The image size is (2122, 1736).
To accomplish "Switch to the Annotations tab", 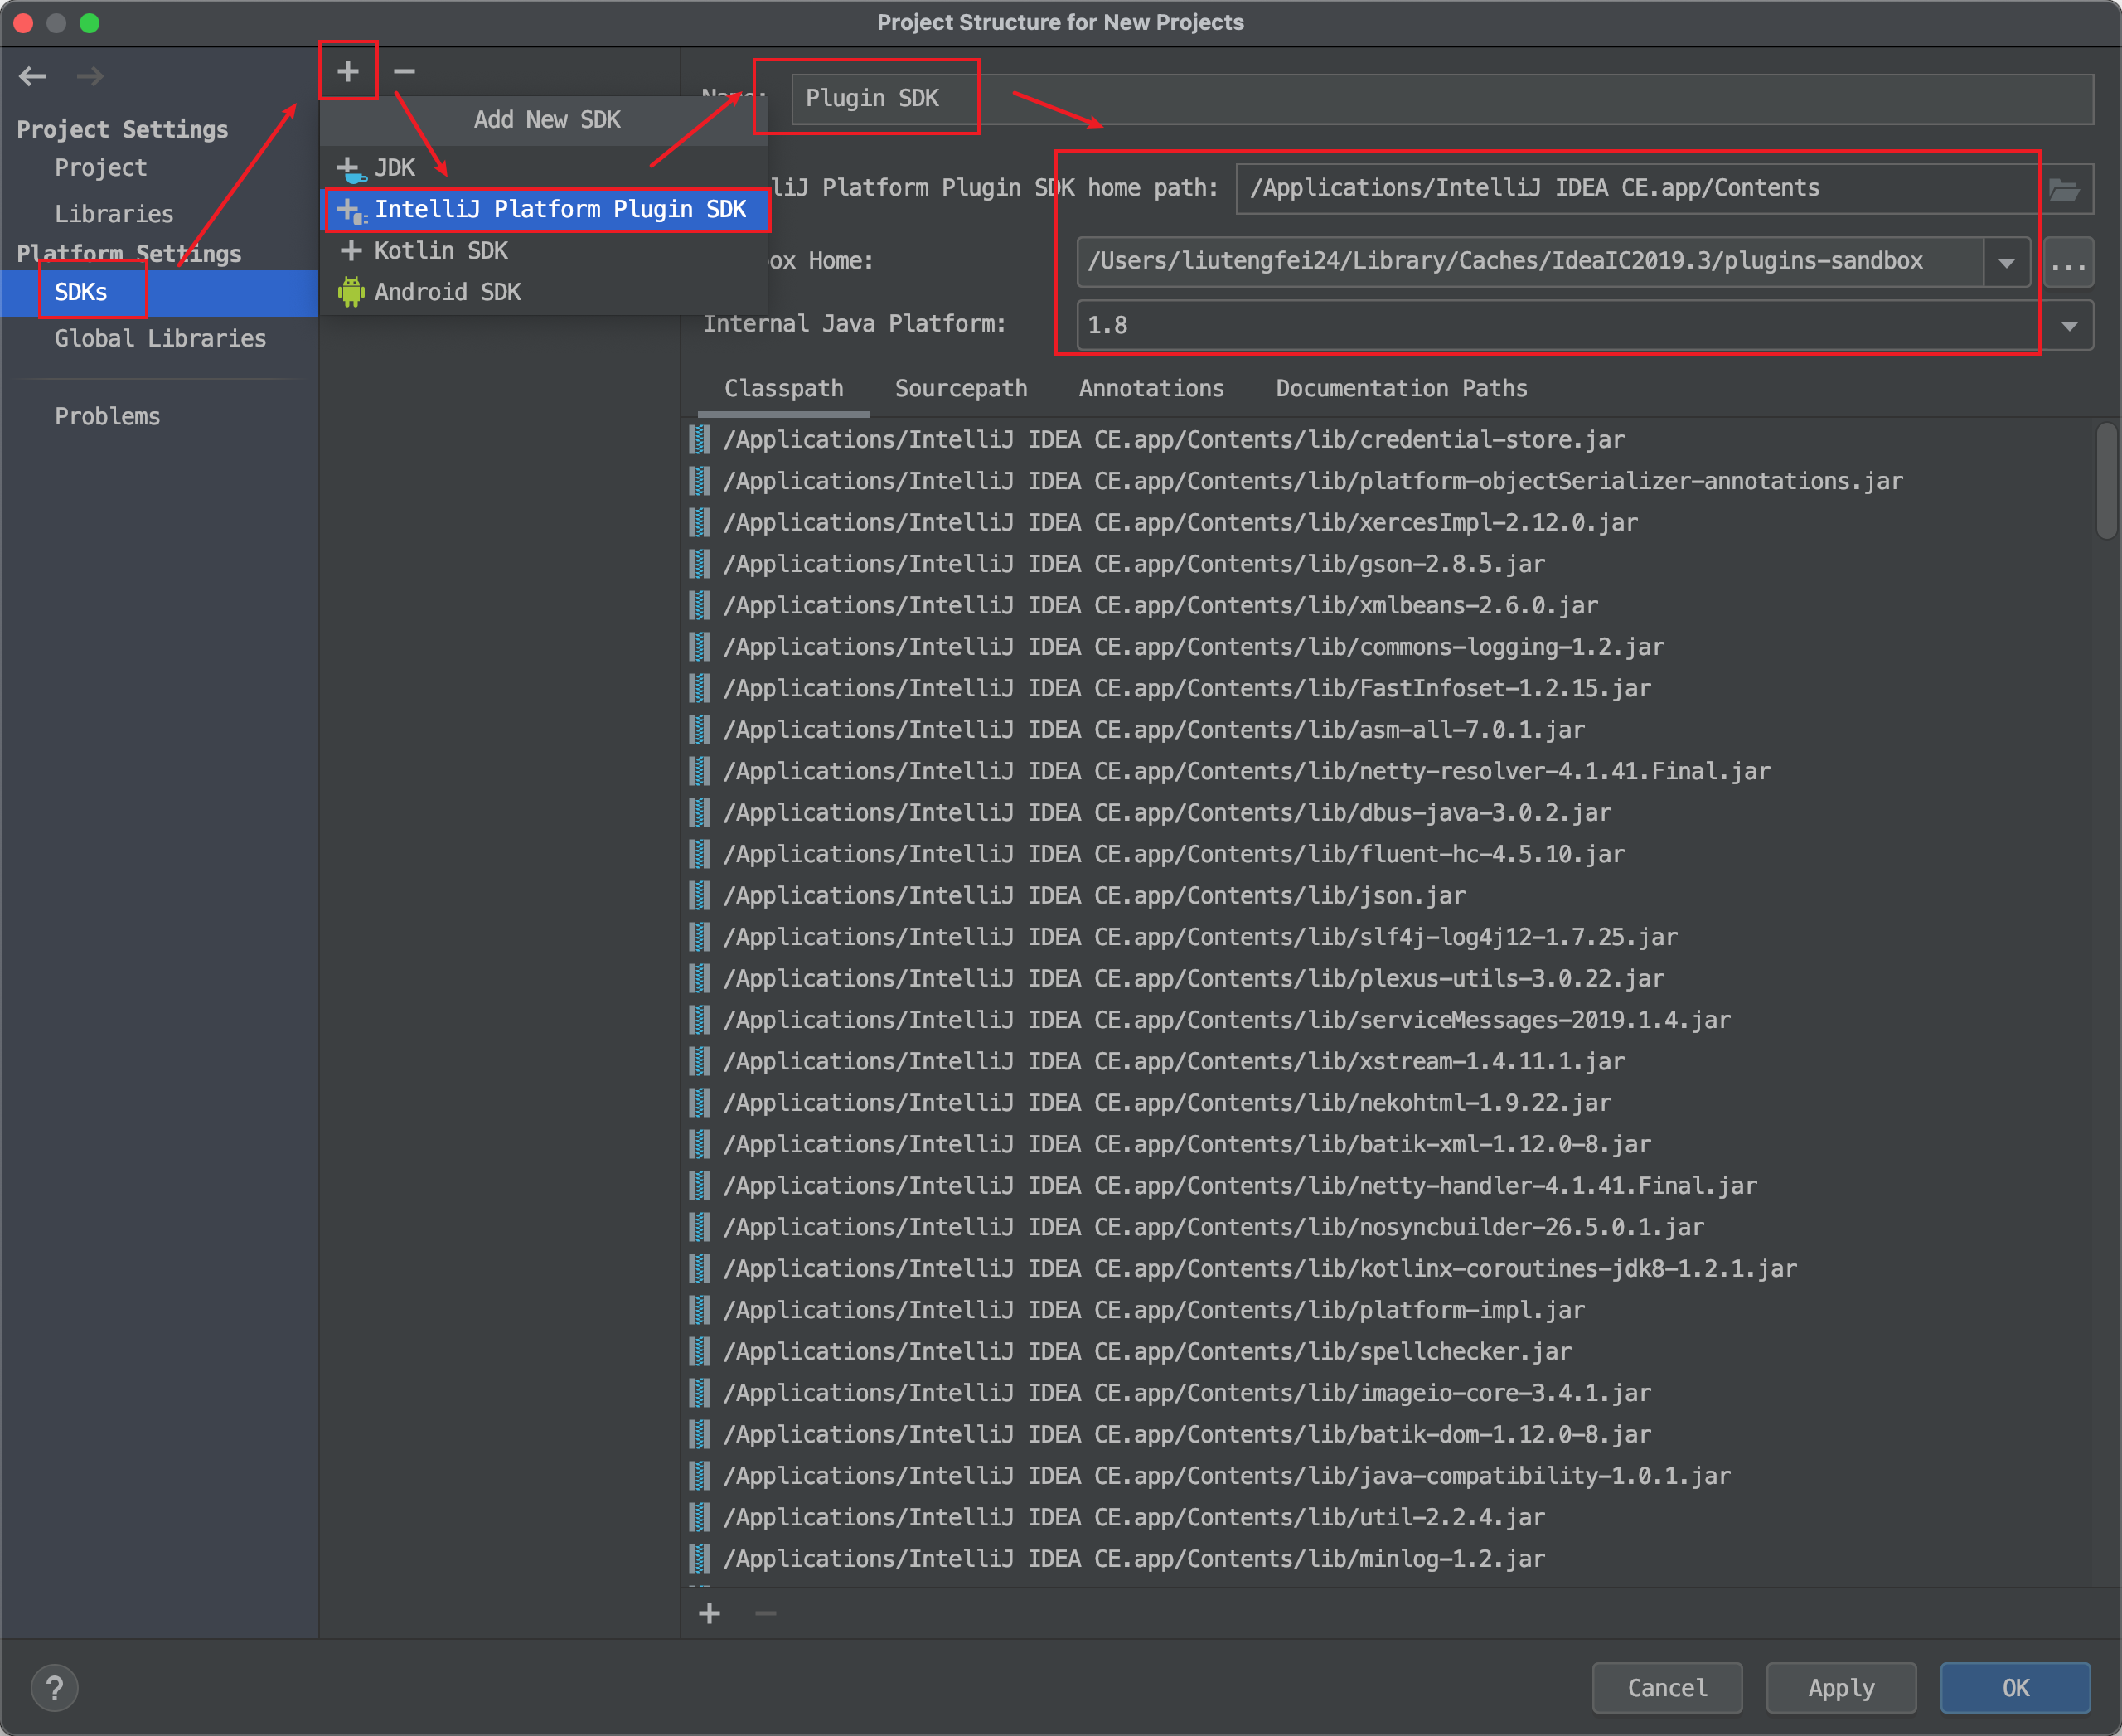I will pyautogui.click(x=1151, y=389).
